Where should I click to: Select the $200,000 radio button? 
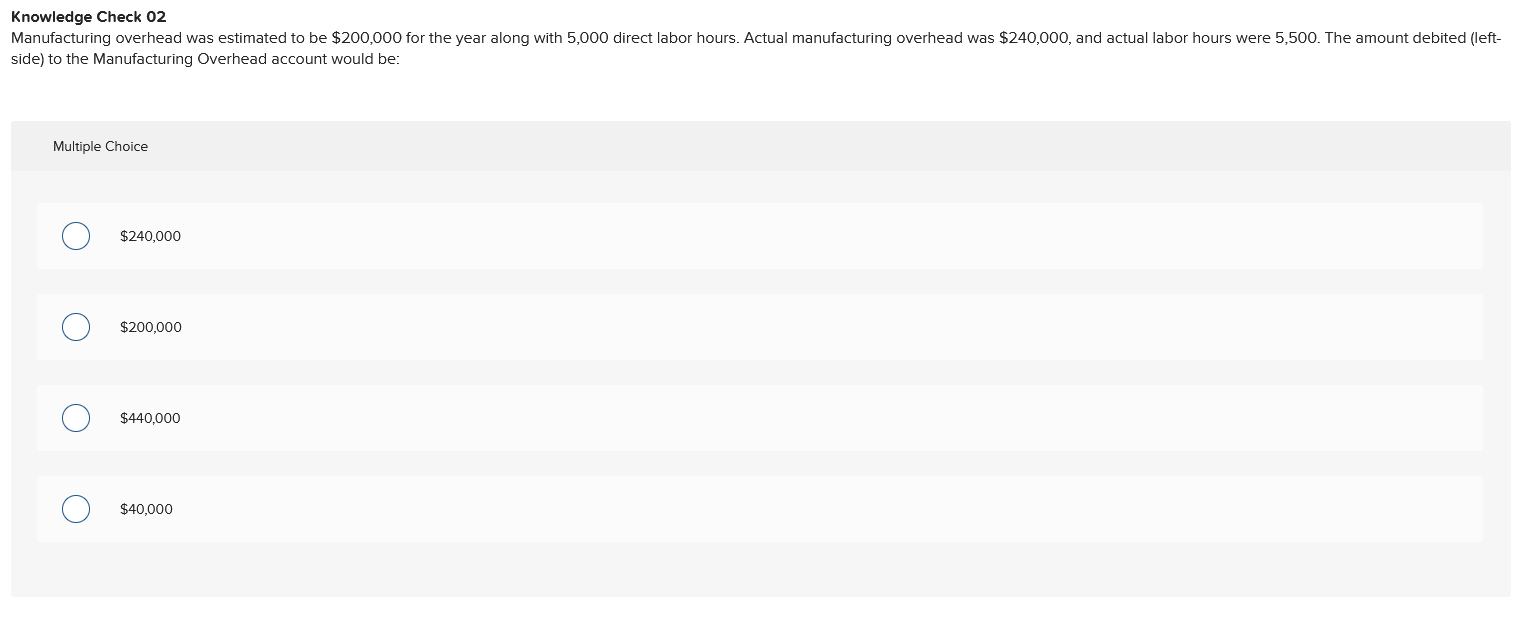pyautogui.click(x=76, y=327)
